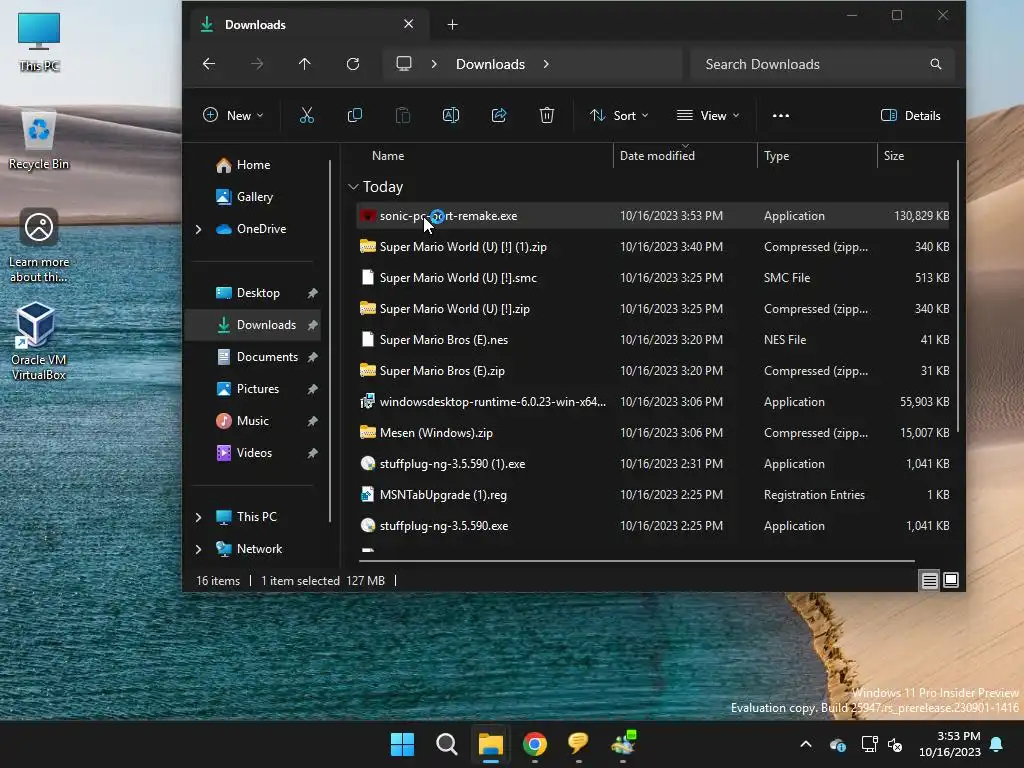
Task: Unpin Music using its pin icon
Action: (312, 421)
